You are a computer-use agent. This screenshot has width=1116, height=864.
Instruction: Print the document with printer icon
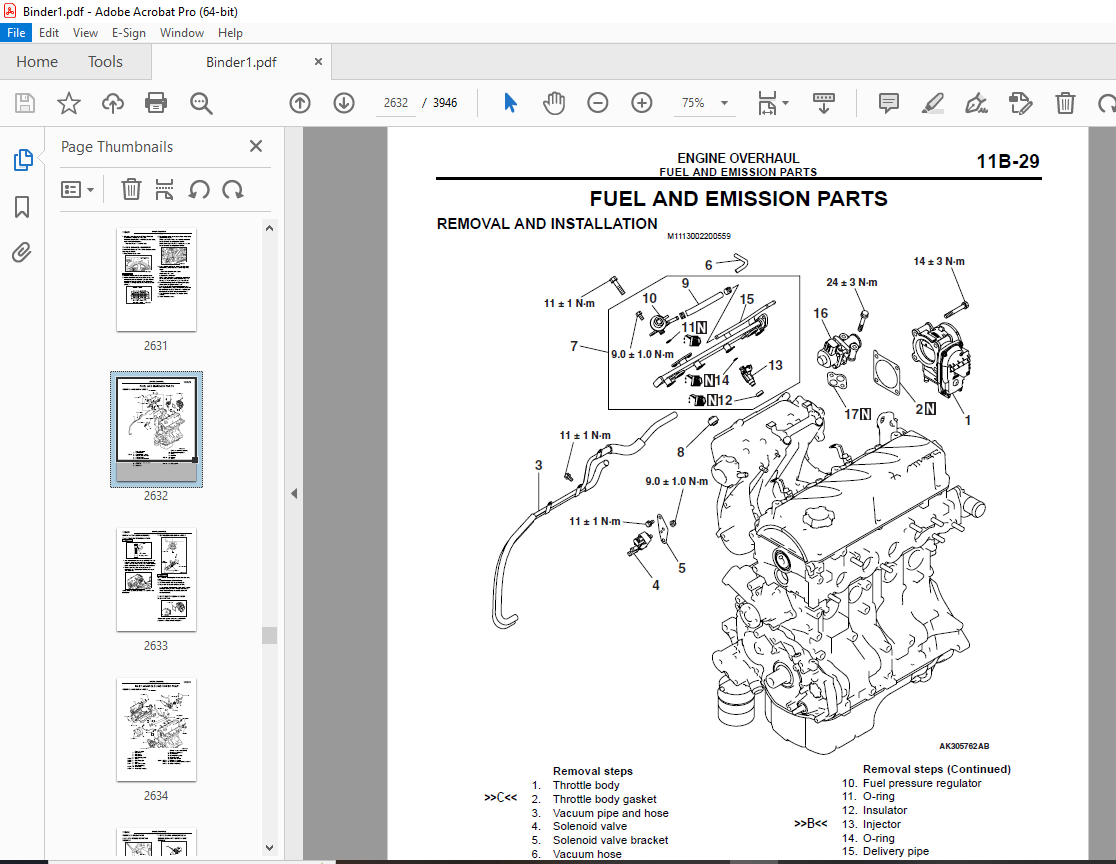point(156,103)
